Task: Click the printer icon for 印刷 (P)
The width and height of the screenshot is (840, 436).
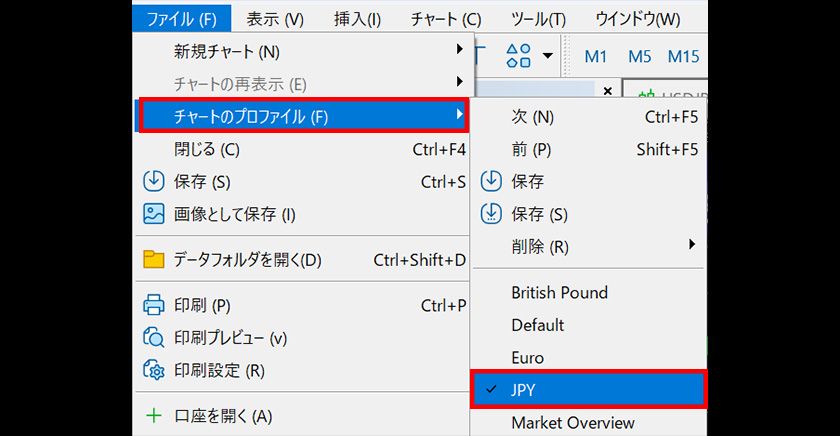Action: [153, 305]
